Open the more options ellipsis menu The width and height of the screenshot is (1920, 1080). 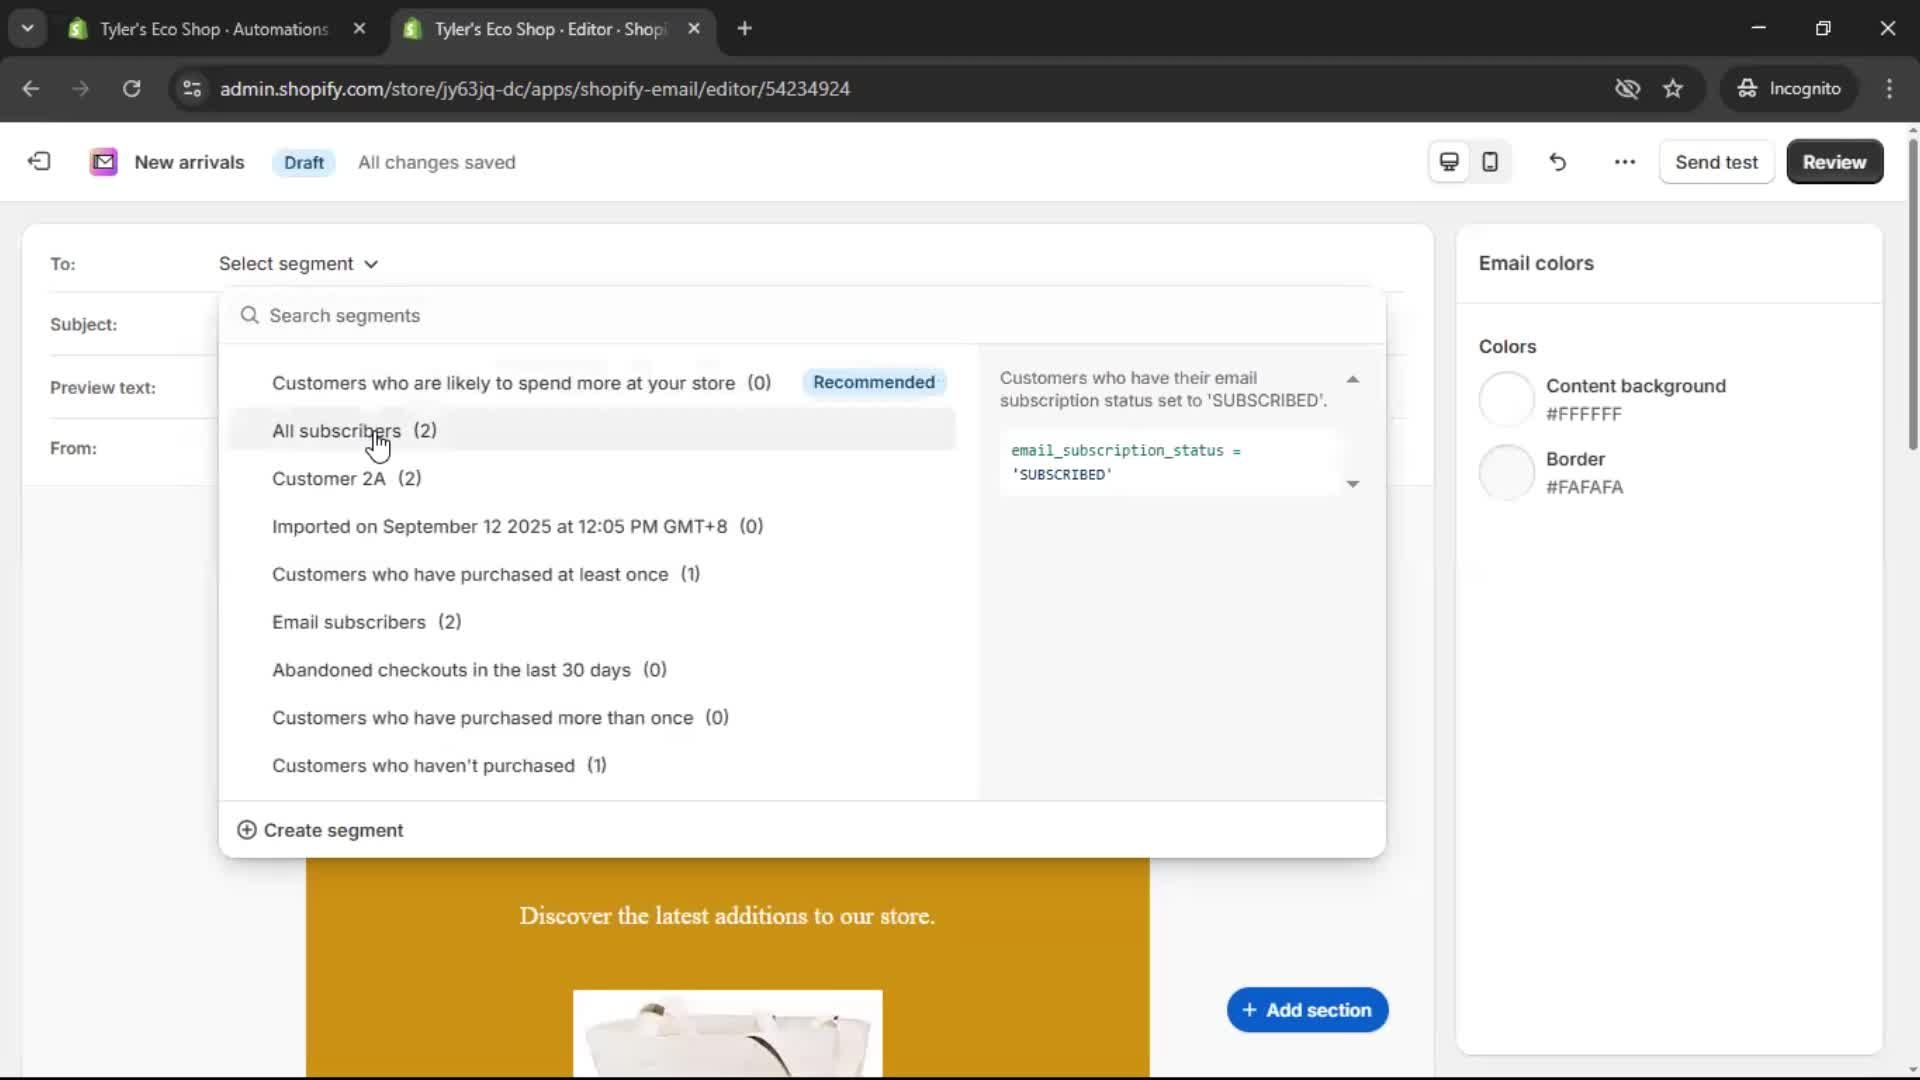(x=1624, y=161)
